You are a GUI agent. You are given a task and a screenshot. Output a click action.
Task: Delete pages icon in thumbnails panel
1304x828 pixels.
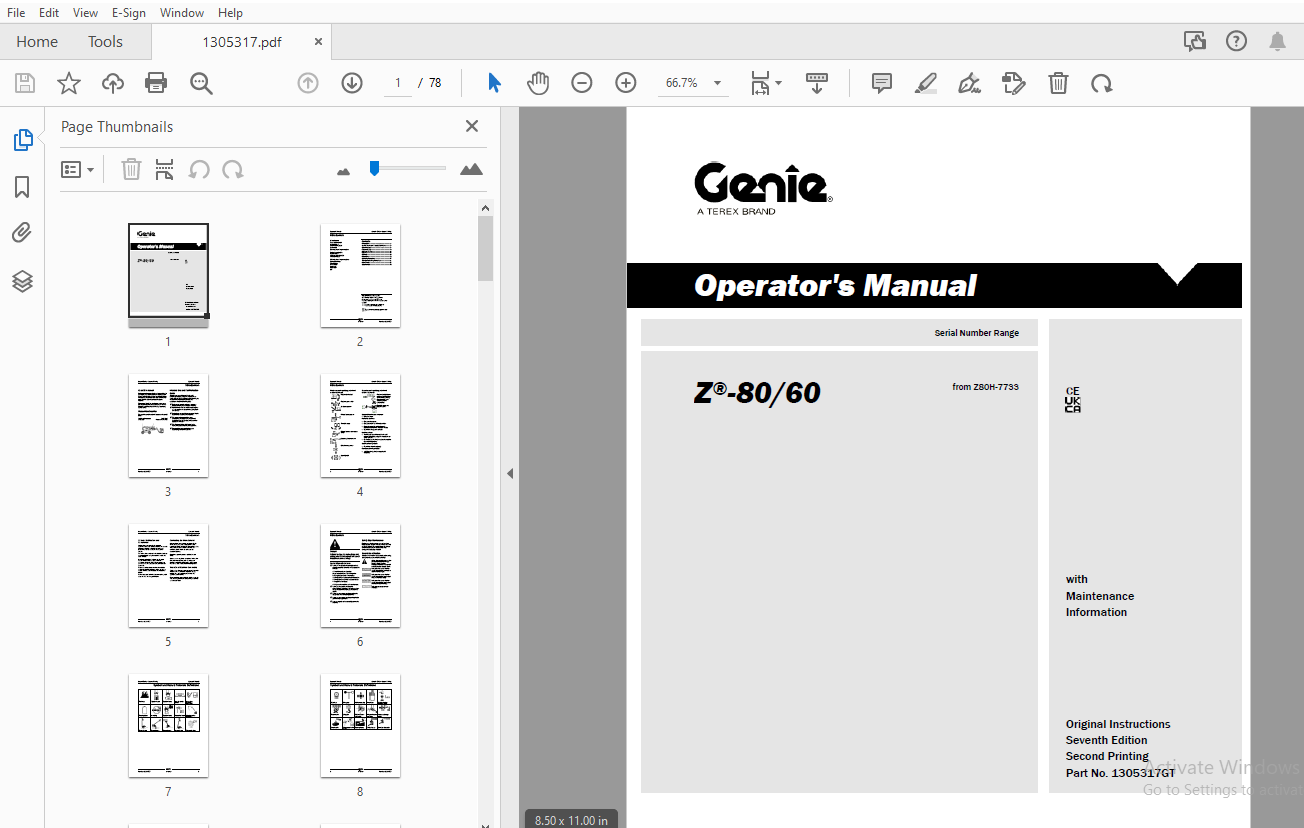pos(131,169)
